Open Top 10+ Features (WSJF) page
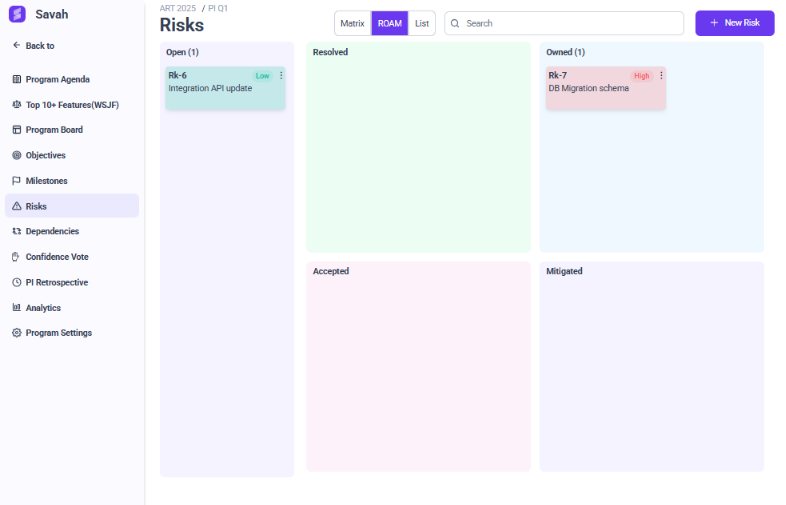Viewport: 786px width, 505px height. click(x=71, y=104)
